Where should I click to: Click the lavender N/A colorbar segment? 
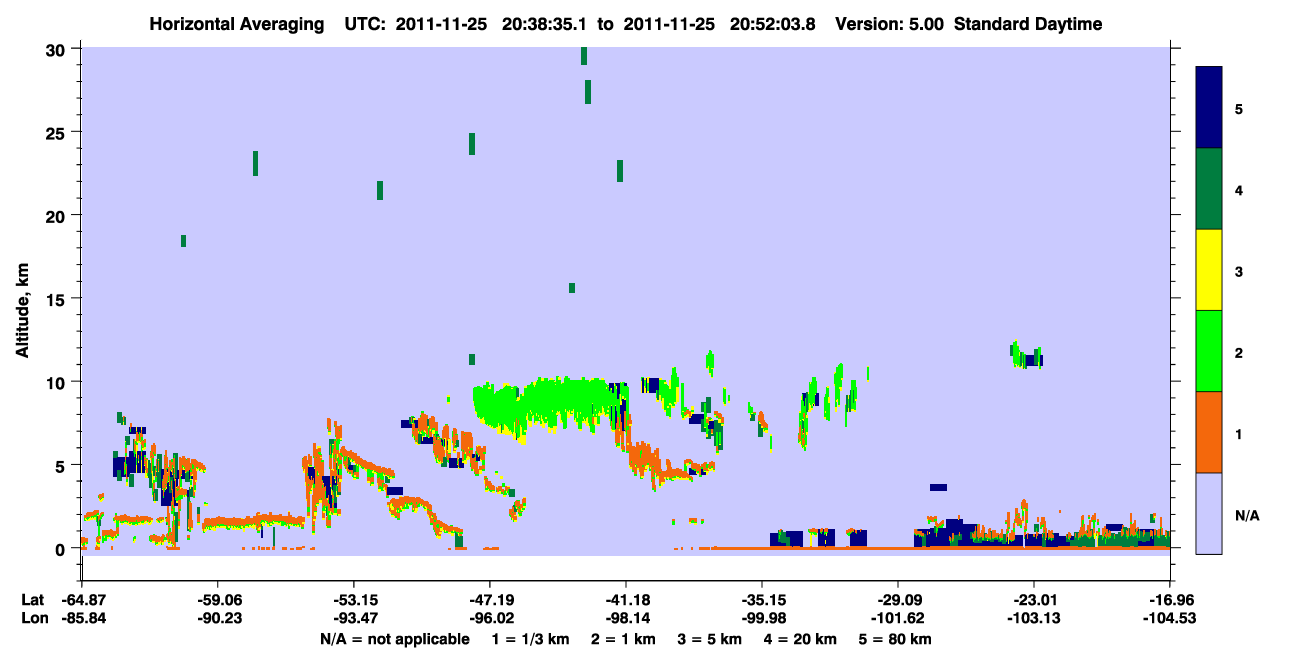[1209, 512]
